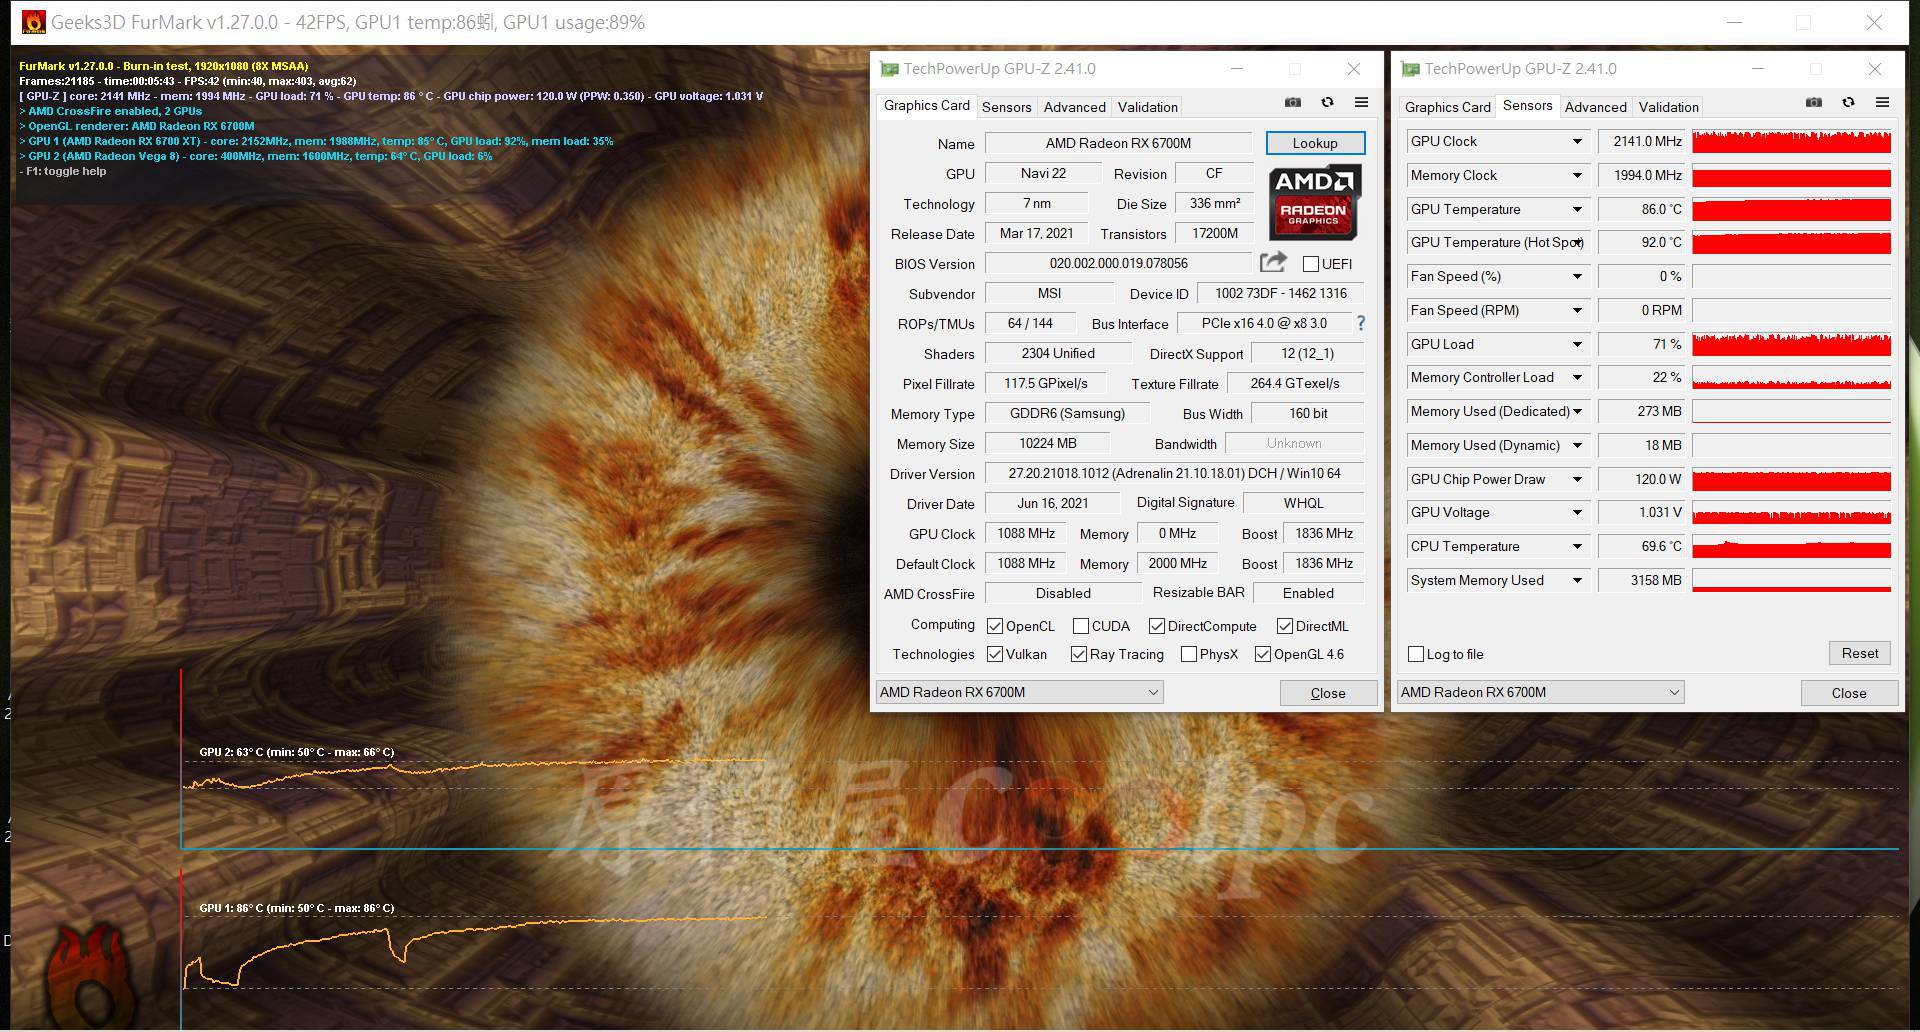
Task: Toggle the CUDA checkbox
Action: tap(1081, 626)
